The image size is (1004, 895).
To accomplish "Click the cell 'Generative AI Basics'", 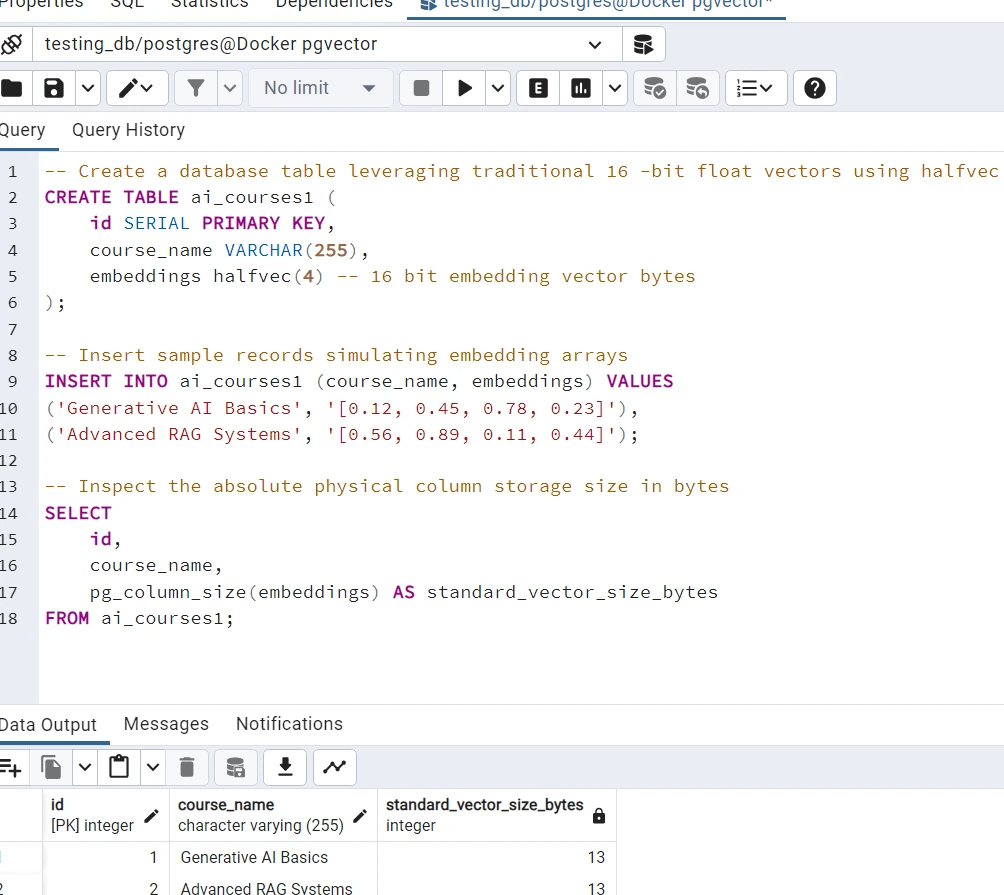I will (x=273, y=857).
